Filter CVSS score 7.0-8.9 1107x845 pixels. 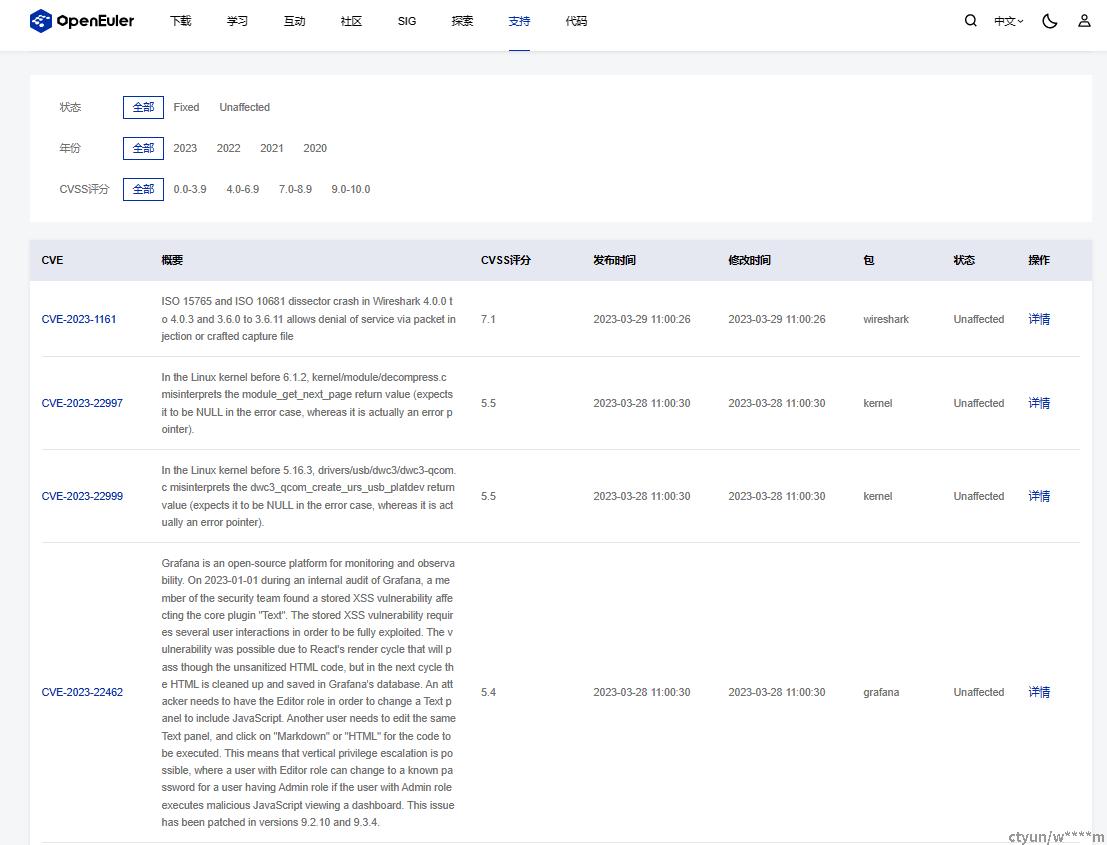point(295,189)
